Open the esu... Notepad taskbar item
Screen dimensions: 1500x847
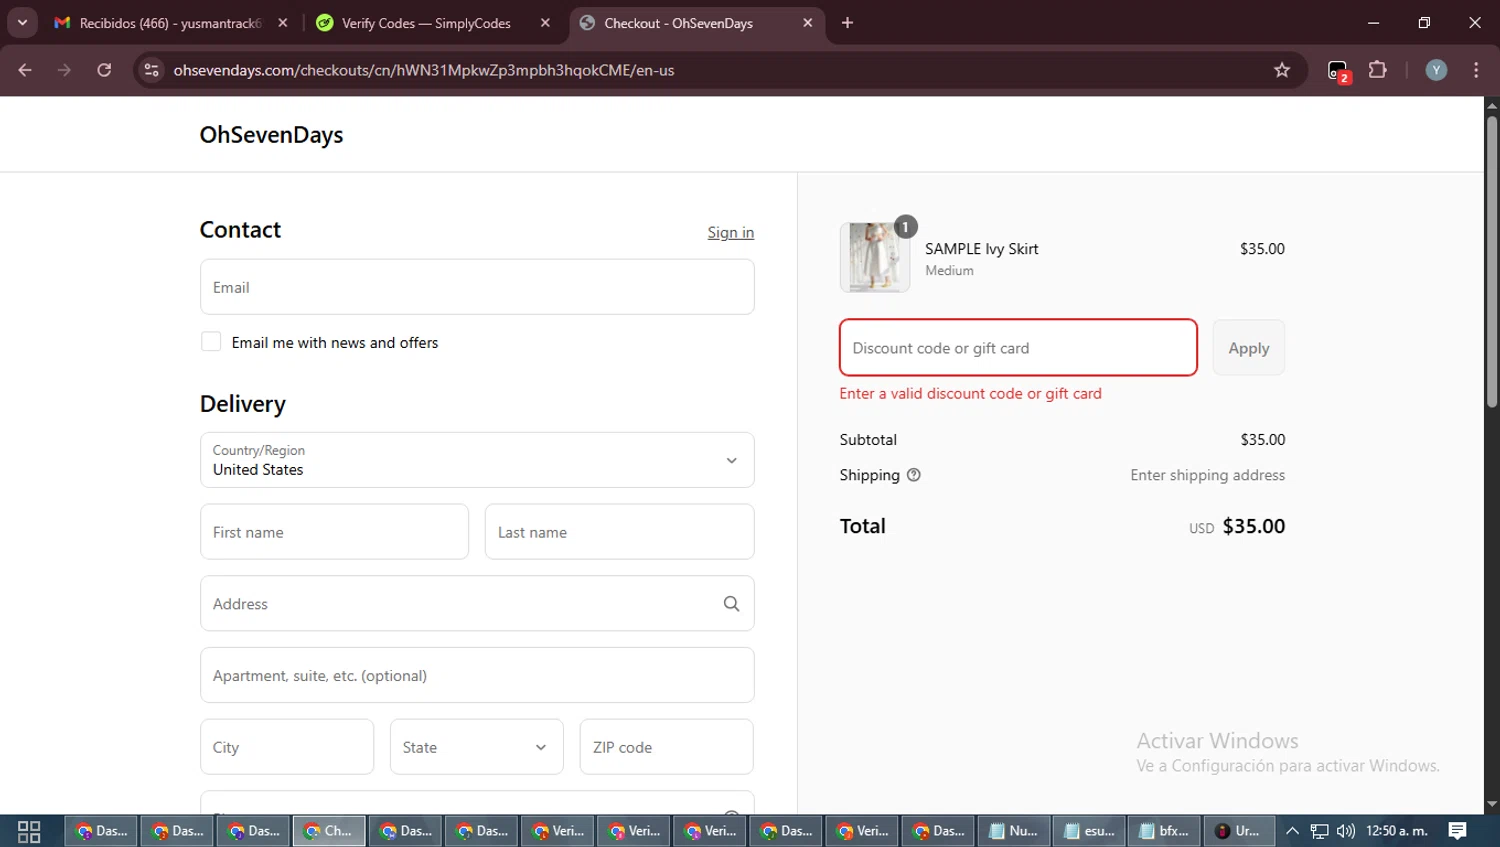(1089, 831)
